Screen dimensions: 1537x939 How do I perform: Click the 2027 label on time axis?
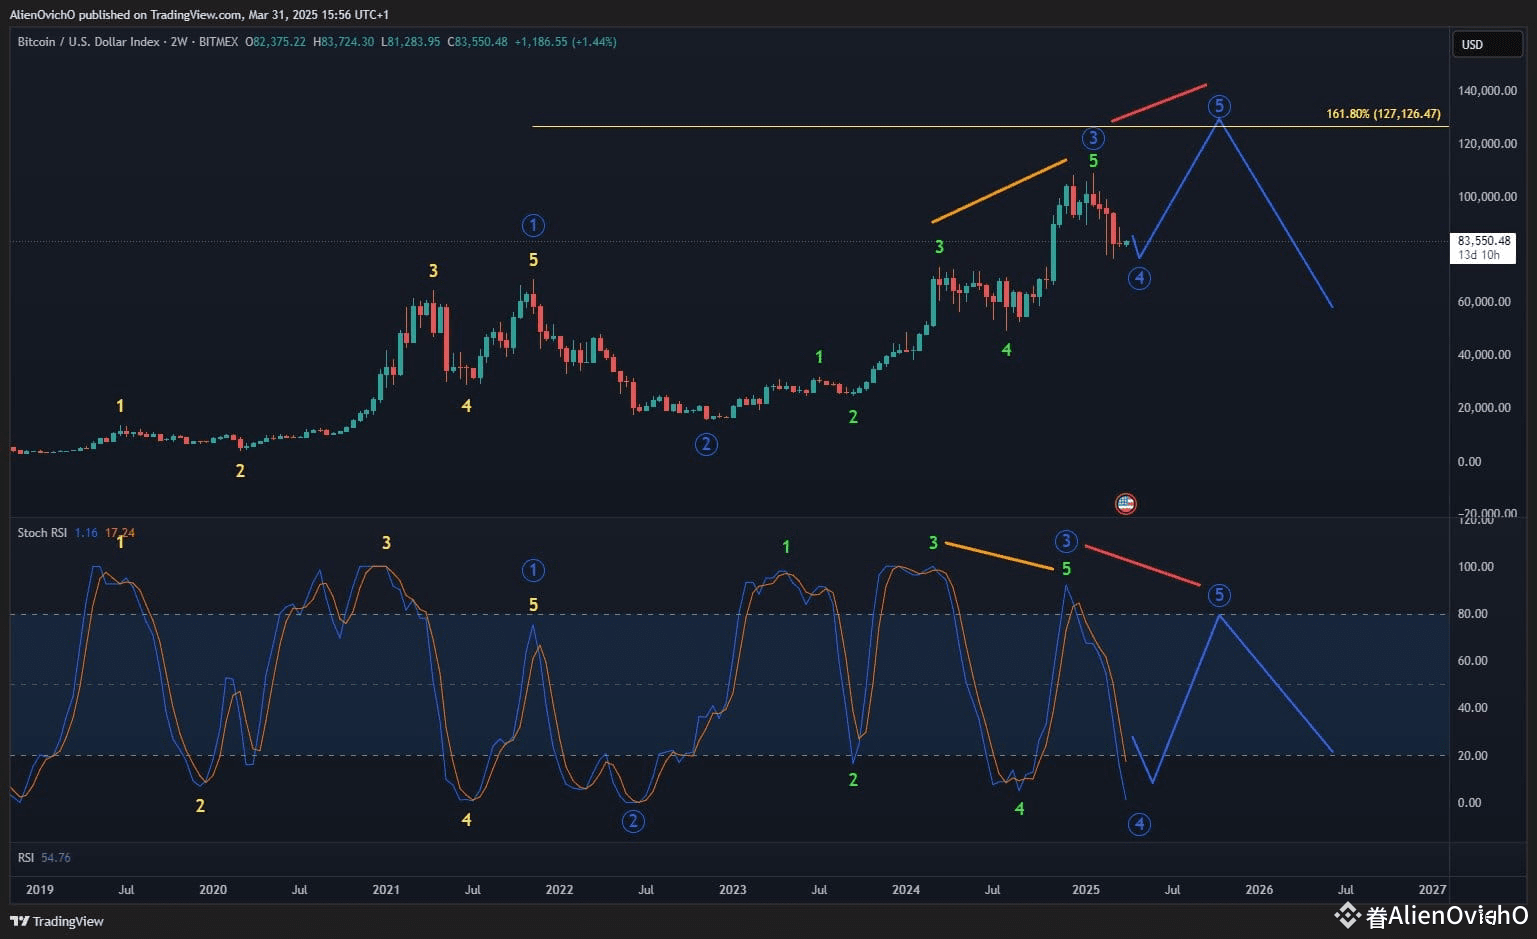(x=1432, y=890)
